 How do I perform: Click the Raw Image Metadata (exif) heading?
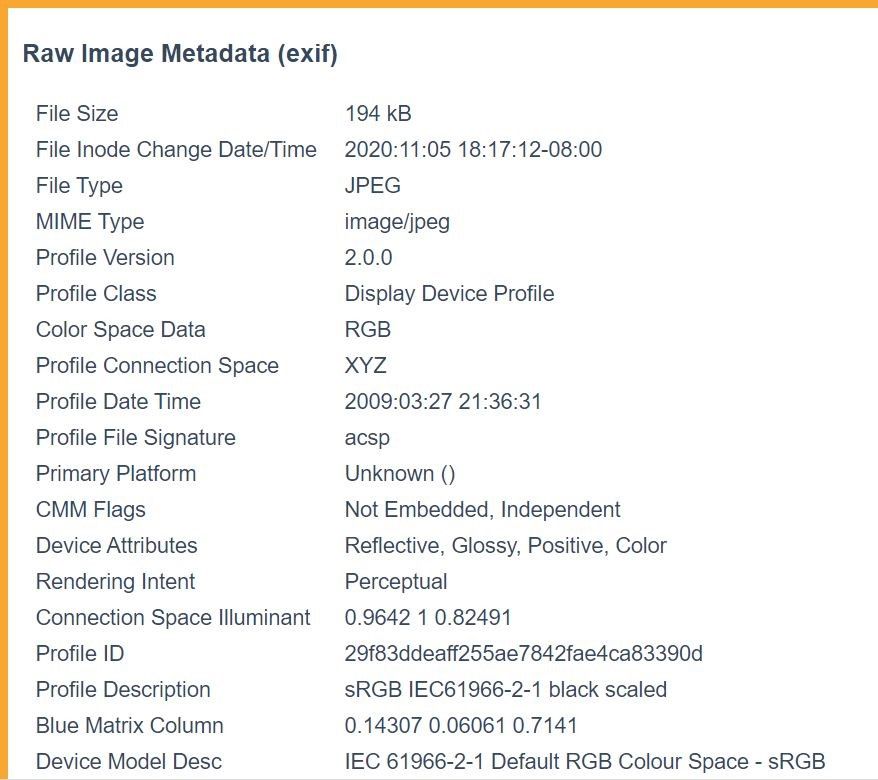(x=180, y=54)
